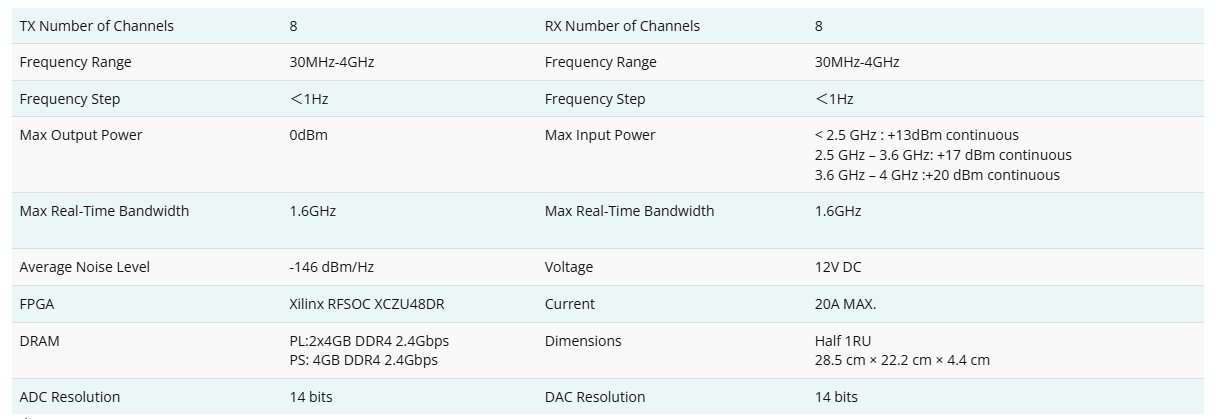Click the TX Number of Channels label
Viewport: 1220px width, 419px height.
(97, 26)
